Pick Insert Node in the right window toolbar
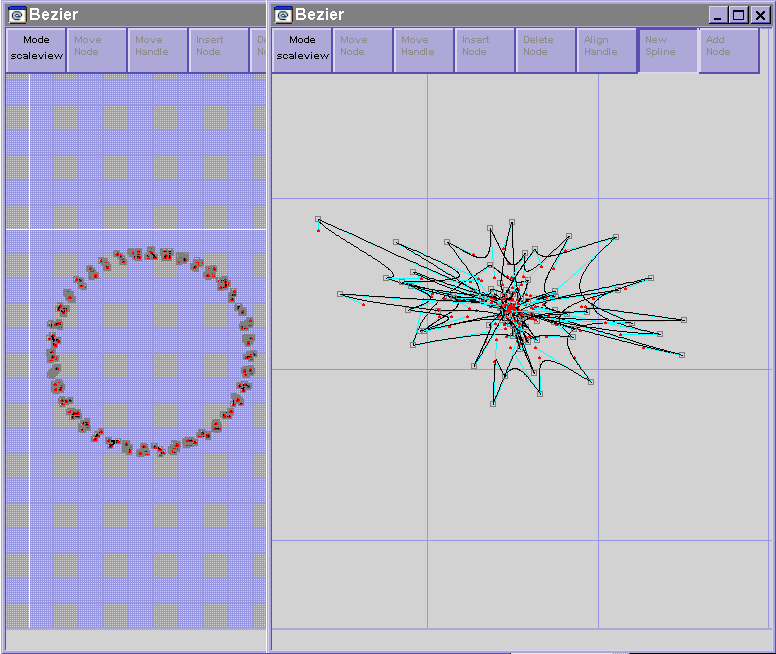The image size is (776, 654). tap(485, 49)
